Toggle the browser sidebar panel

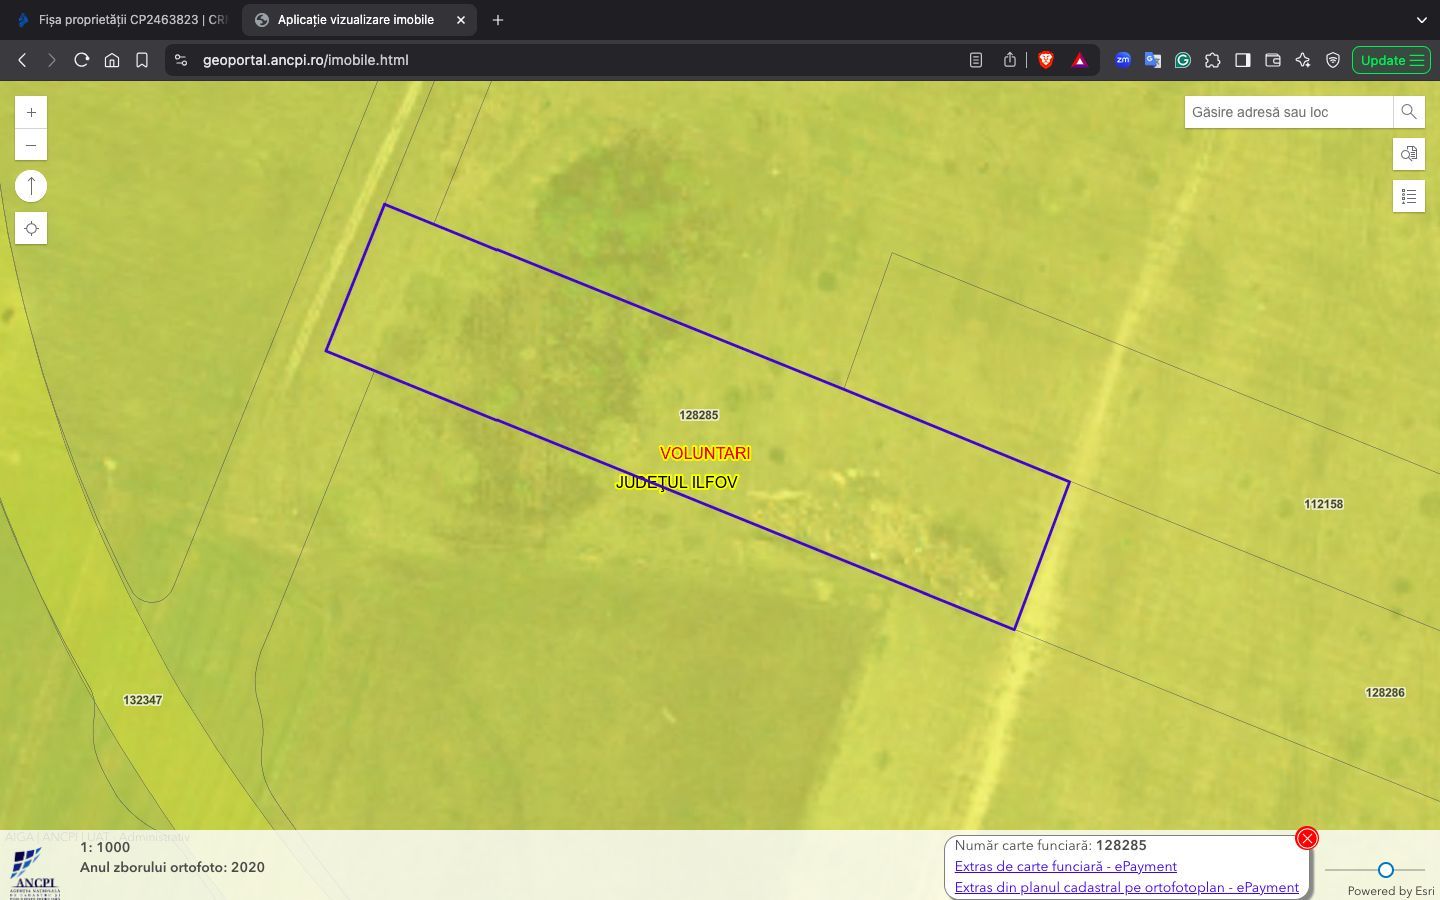coord(1242,60)
